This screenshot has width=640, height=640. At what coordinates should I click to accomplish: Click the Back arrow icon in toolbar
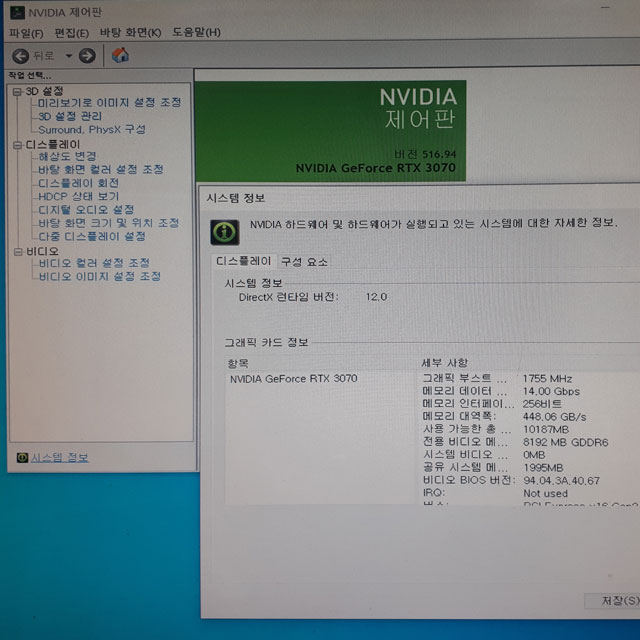(20, 56)
